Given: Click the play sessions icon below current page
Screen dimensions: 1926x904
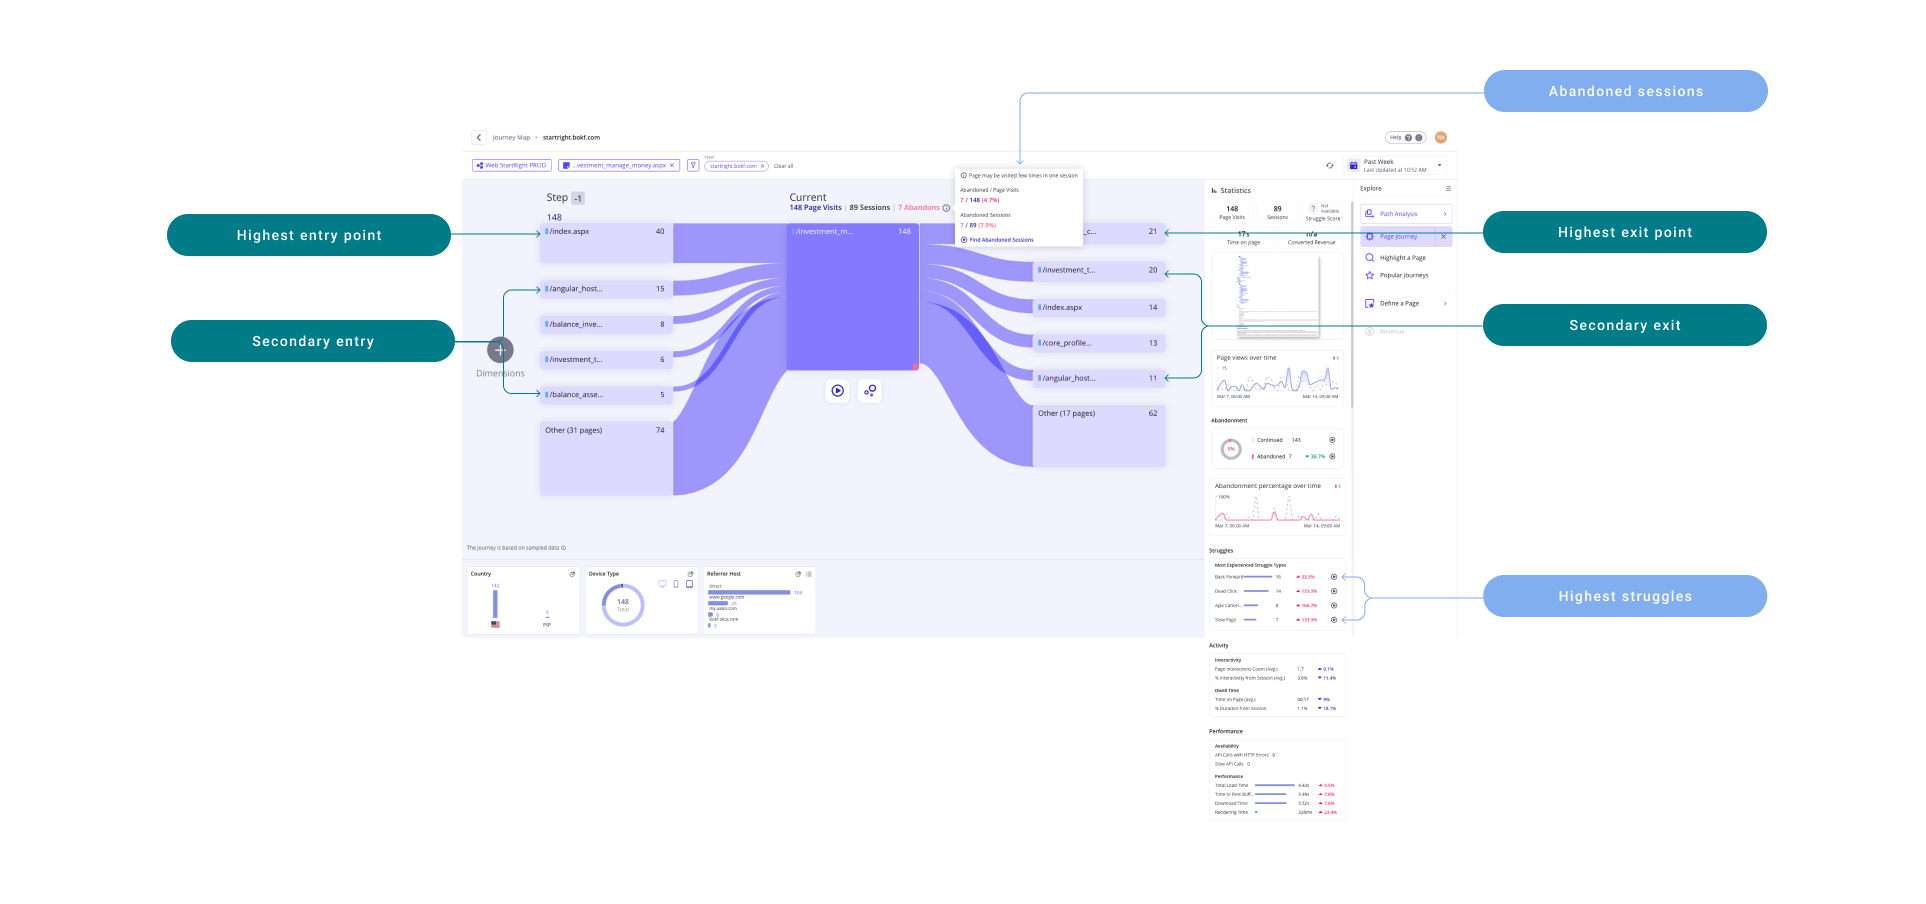Looking at the screenshot, I should coord(838,391).
